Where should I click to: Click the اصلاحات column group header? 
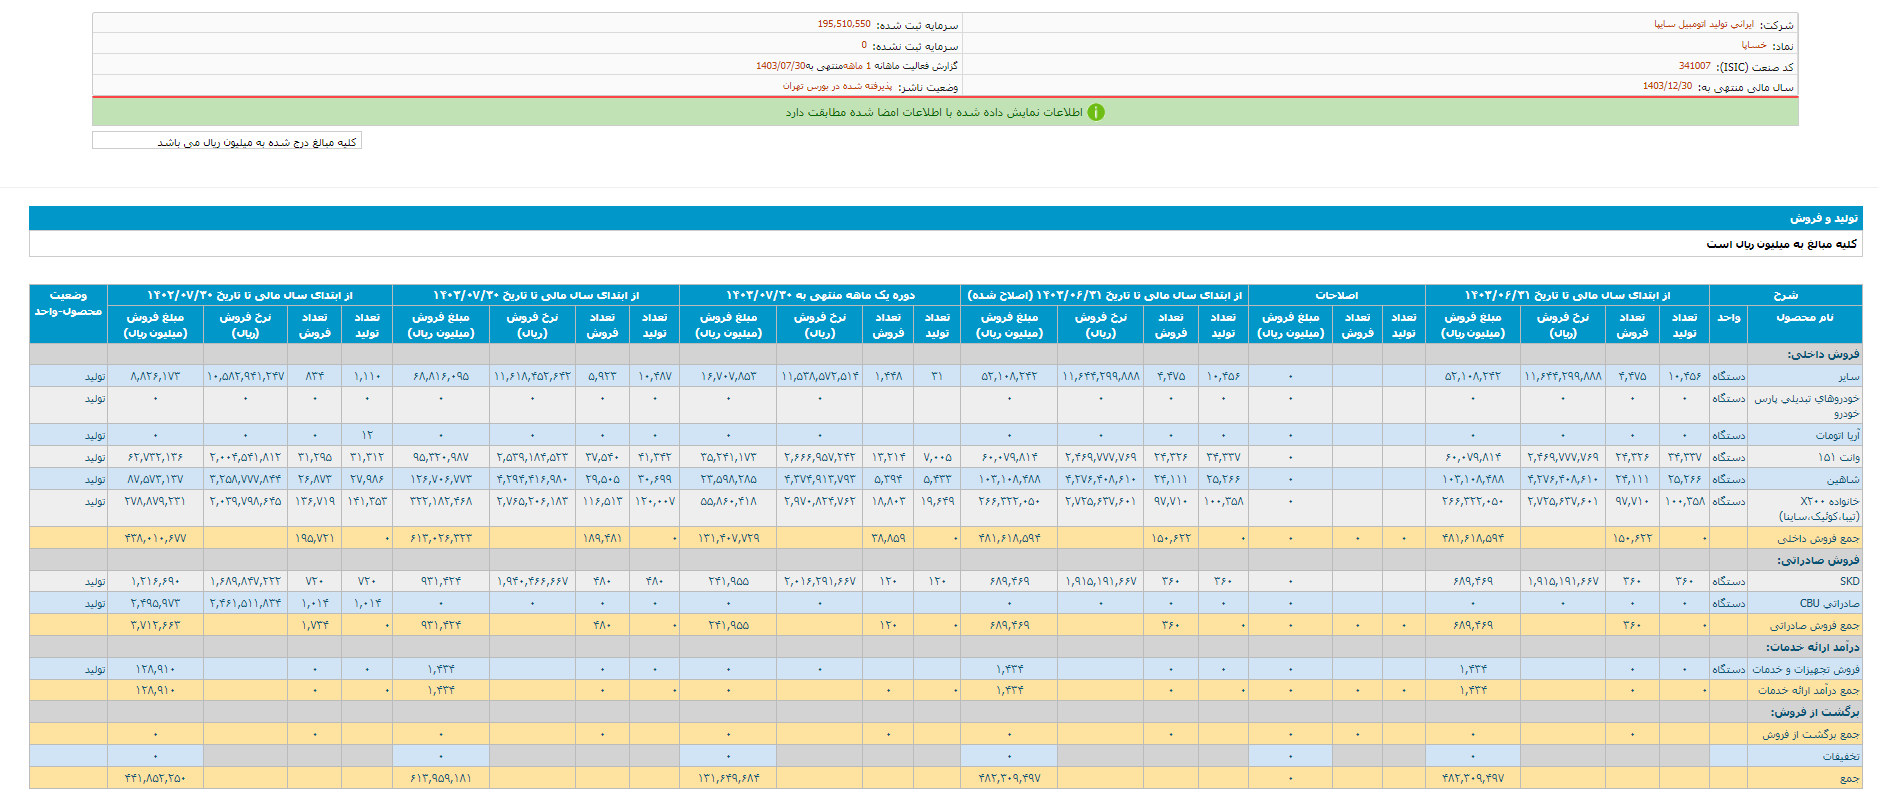1336,295
